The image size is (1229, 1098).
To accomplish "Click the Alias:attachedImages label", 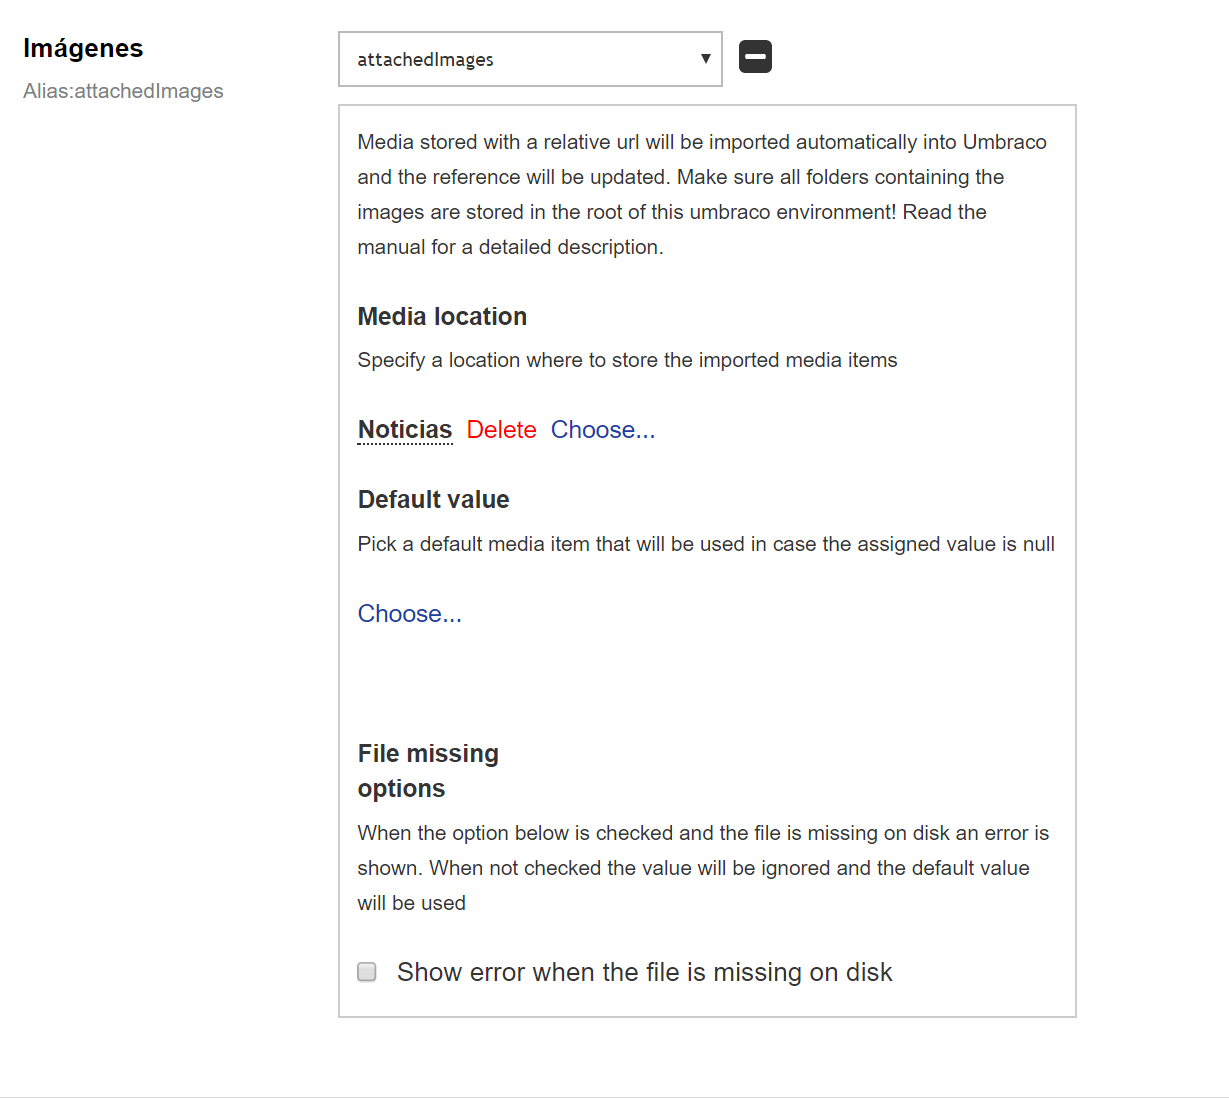I will pyautogui.click(x=123, y=91).
